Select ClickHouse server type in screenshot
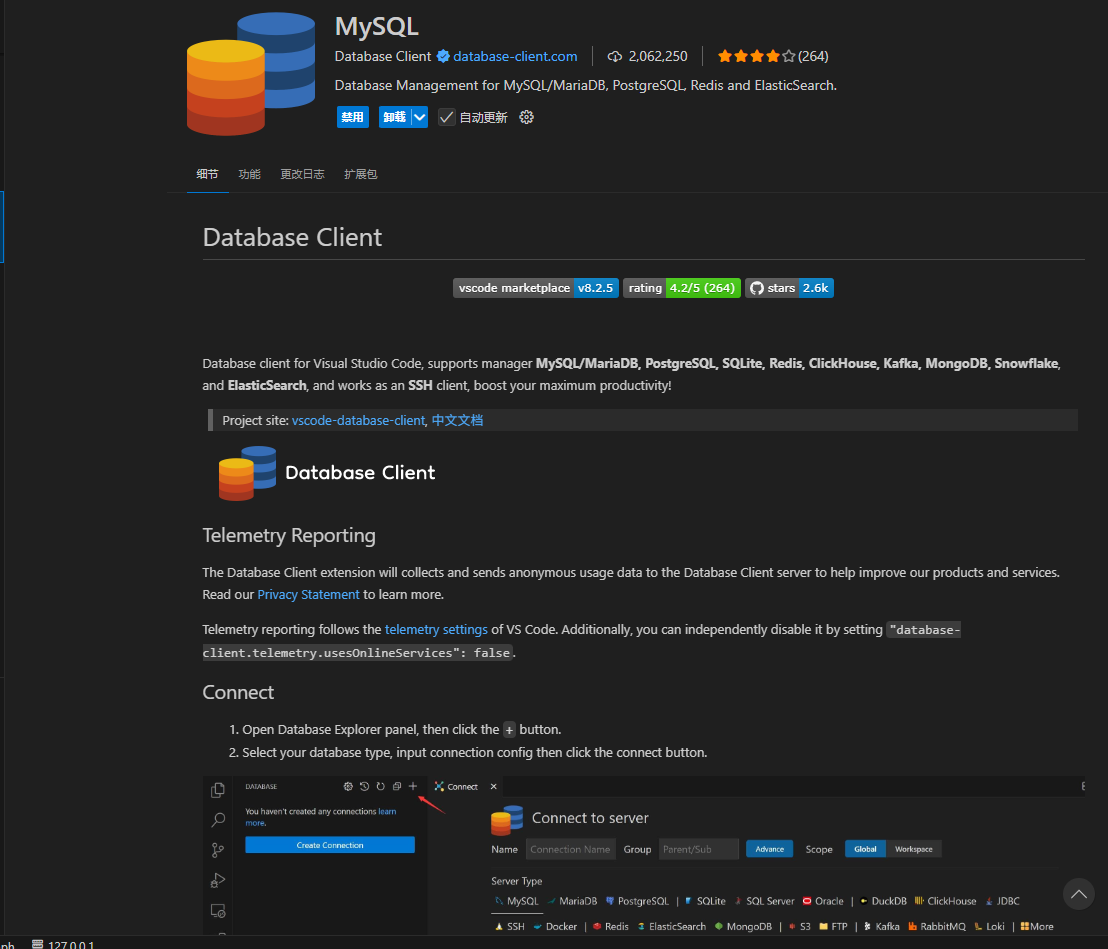Viewport: 1108px width, 949px height. [x=945, y=902]
